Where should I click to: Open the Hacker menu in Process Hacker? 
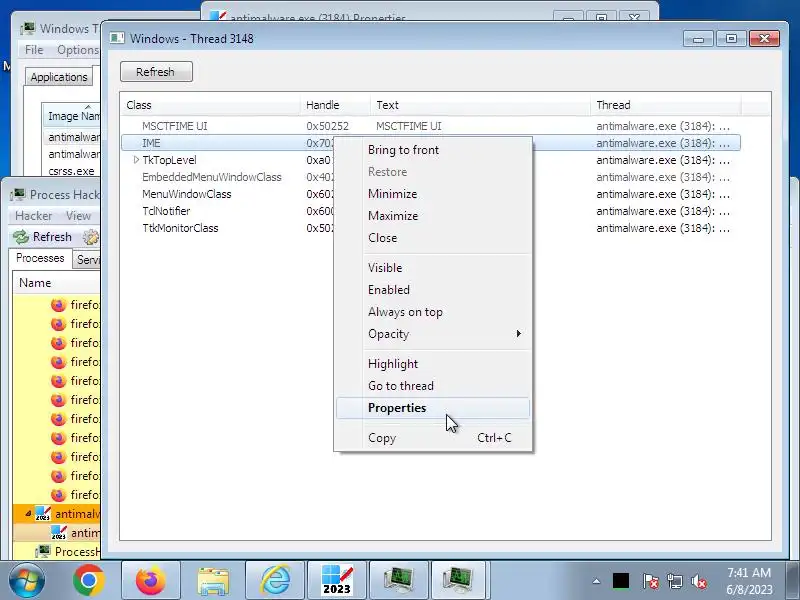pyautogui.click(x=34, y=216)
